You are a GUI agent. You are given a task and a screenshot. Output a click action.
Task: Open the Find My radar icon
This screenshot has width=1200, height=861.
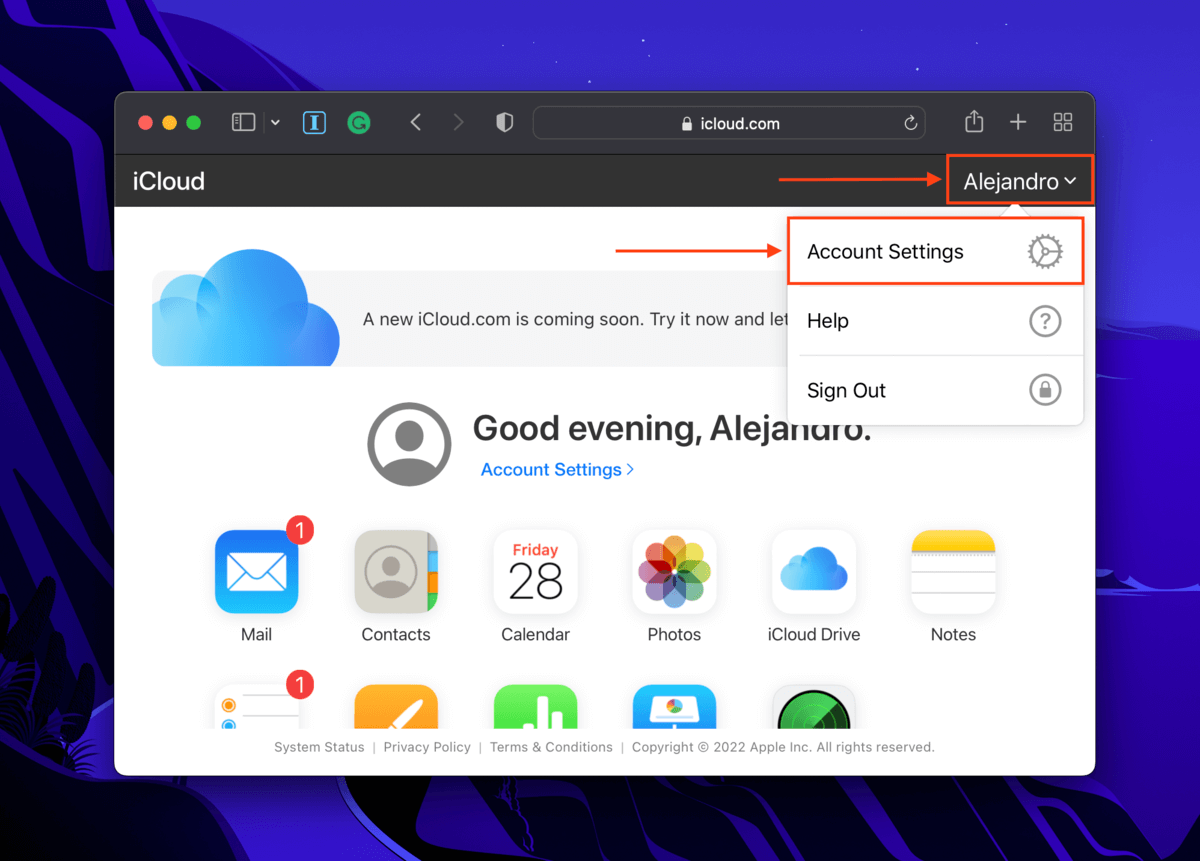tap(814, 706)
